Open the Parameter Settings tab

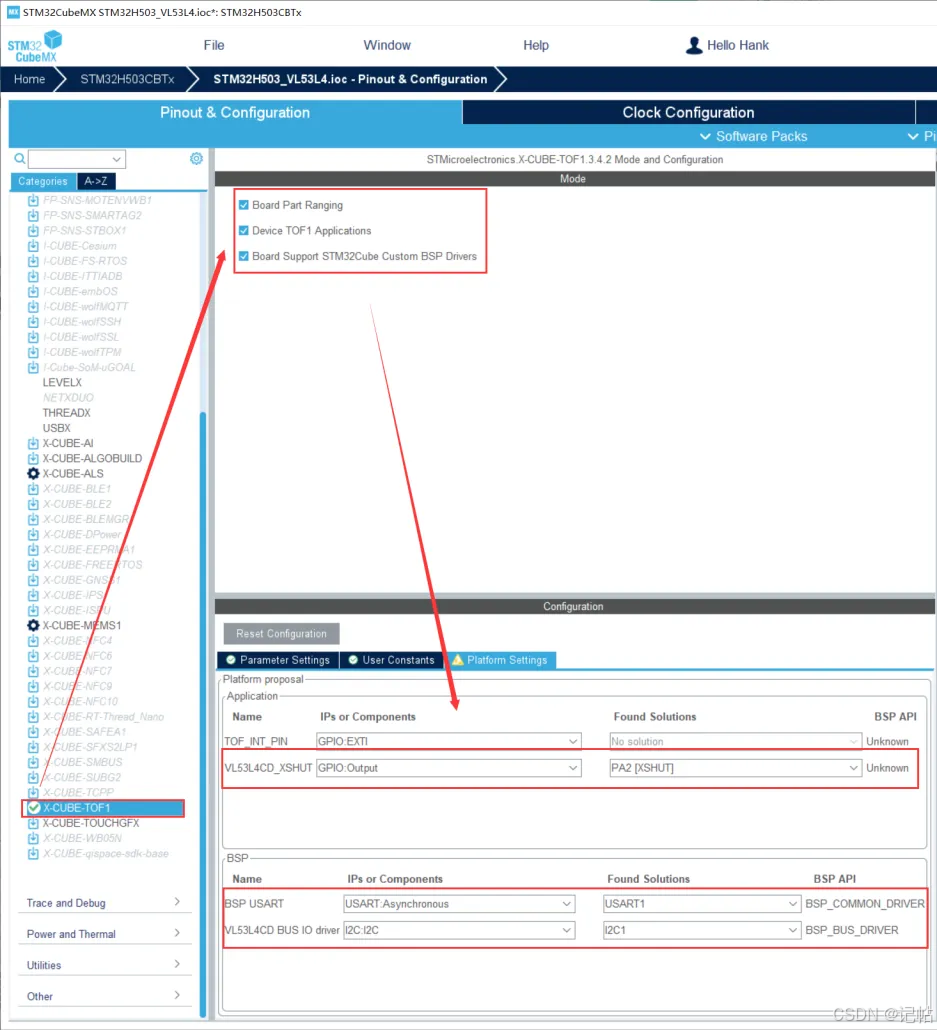(278, 660)
